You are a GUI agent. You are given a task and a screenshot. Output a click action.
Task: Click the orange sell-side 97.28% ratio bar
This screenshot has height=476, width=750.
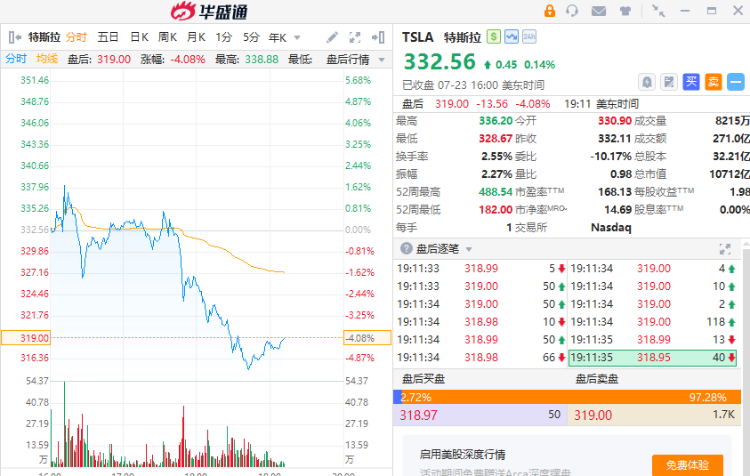[571, 397]
